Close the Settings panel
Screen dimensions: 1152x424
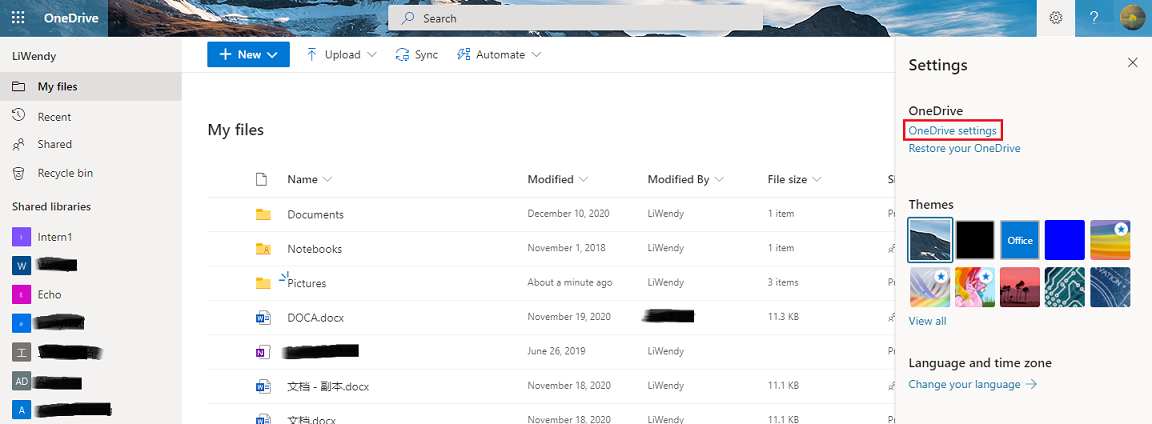click(x=1132, y=63)
